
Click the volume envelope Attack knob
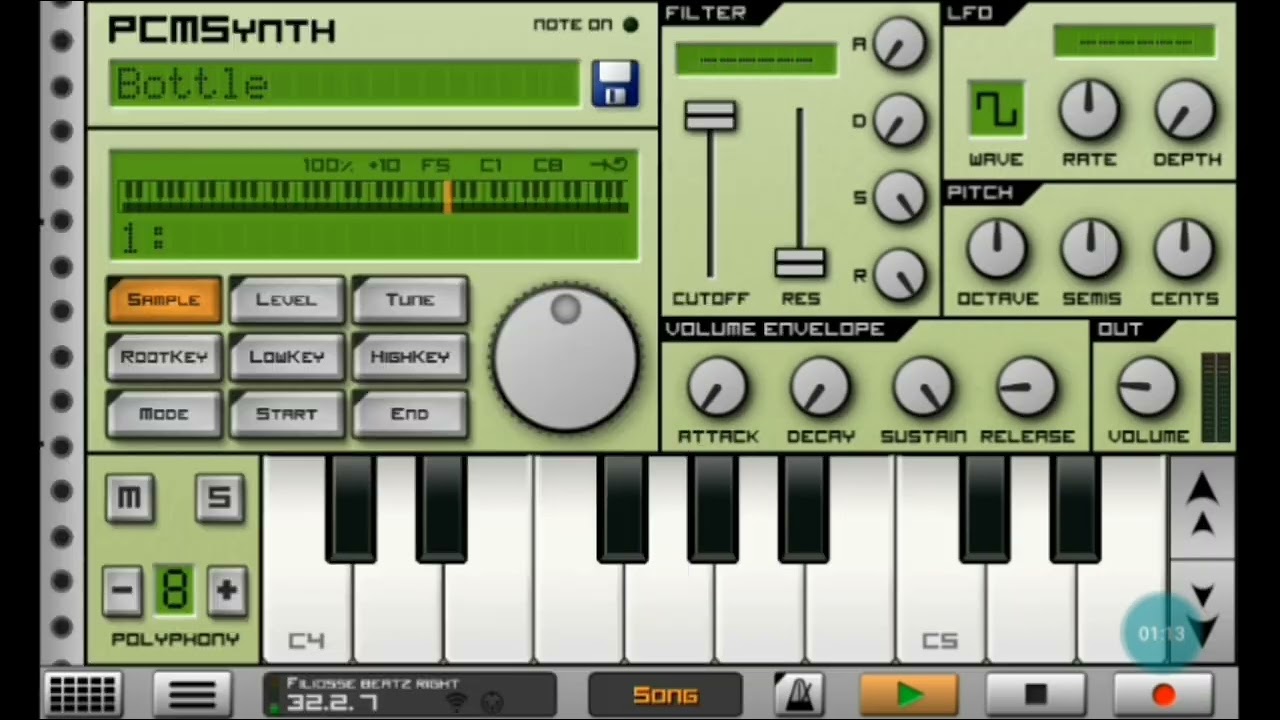point(717,388)
